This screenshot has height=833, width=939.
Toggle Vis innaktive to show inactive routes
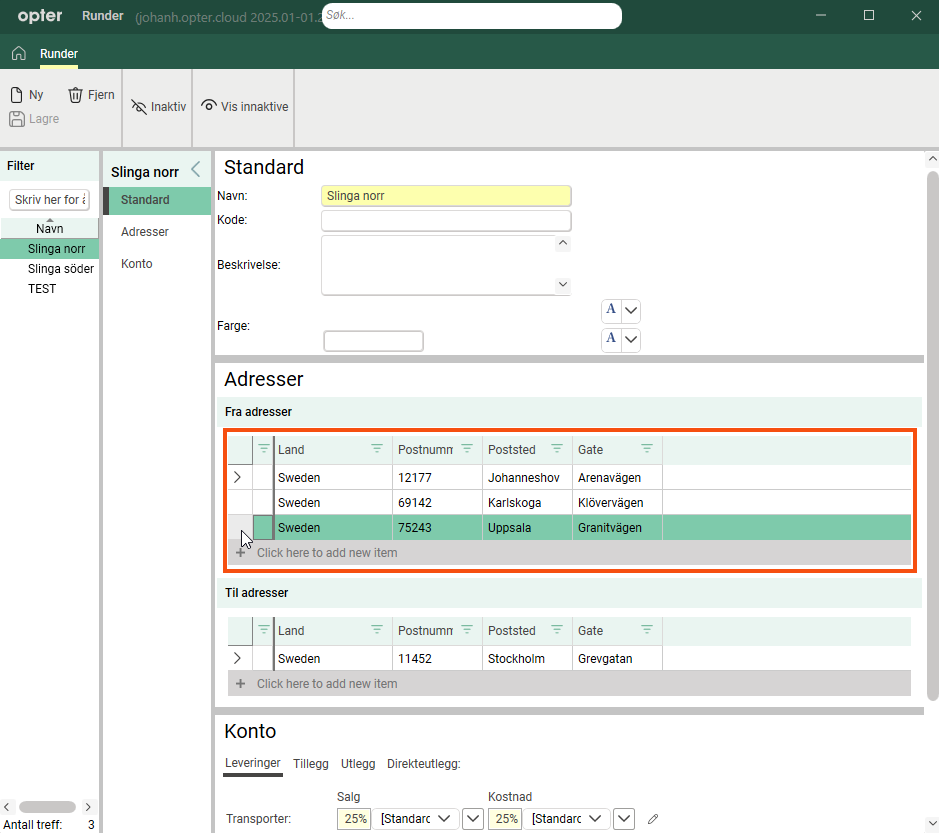tap(245, 106)
